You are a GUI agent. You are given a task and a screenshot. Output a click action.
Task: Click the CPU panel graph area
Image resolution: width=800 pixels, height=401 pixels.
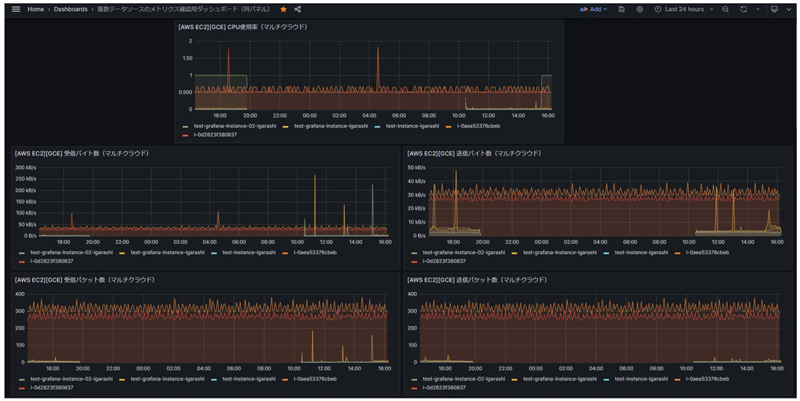[373, 75]
